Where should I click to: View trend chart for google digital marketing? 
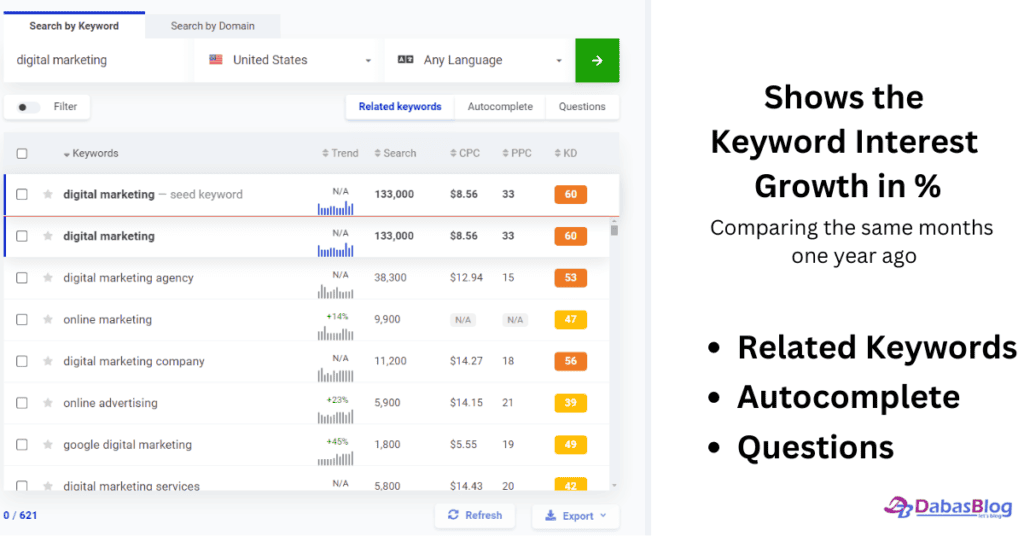(x=336, y=458)
